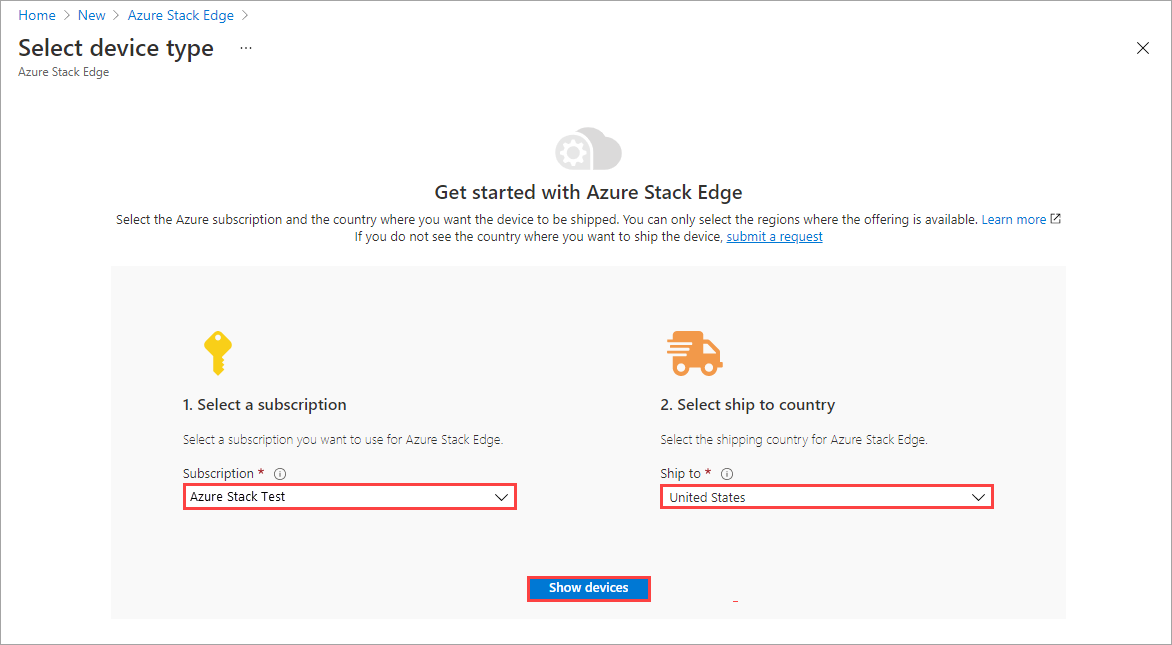Click the yellow key subscription icon
1172x645 pixels.
(x=218, y=352)
